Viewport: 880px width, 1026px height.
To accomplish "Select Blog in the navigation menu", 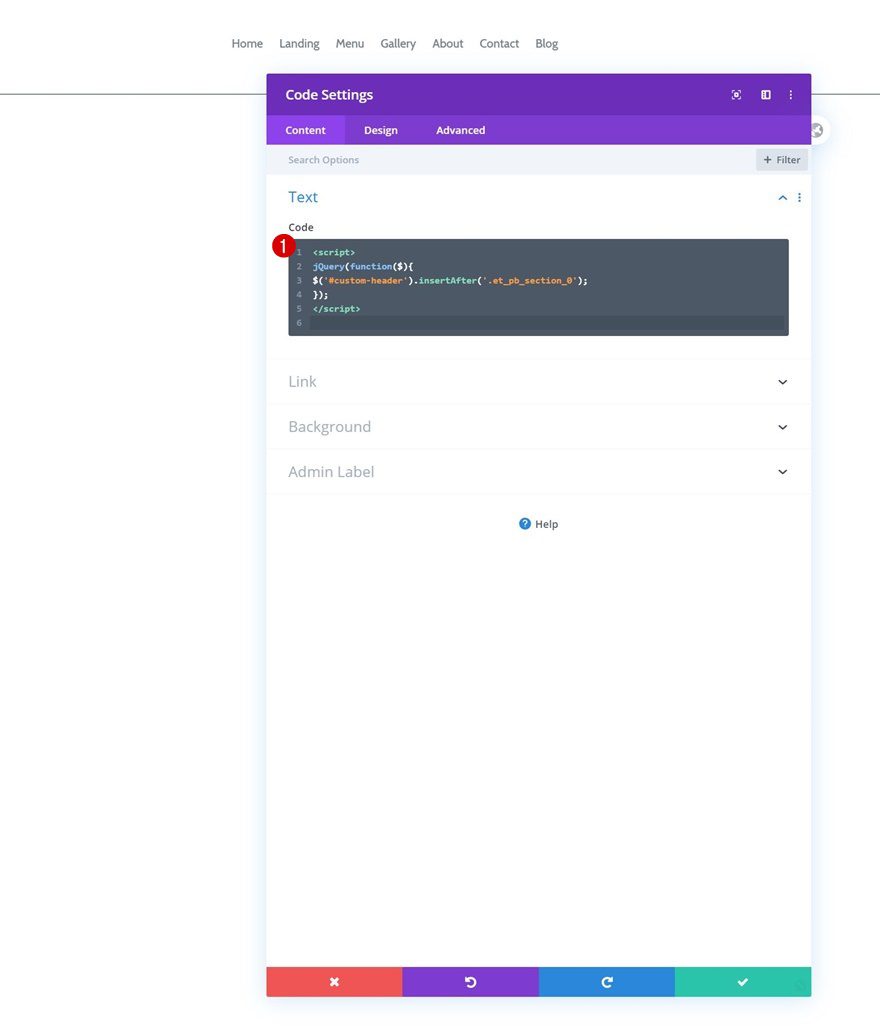I will pos(546,43).
